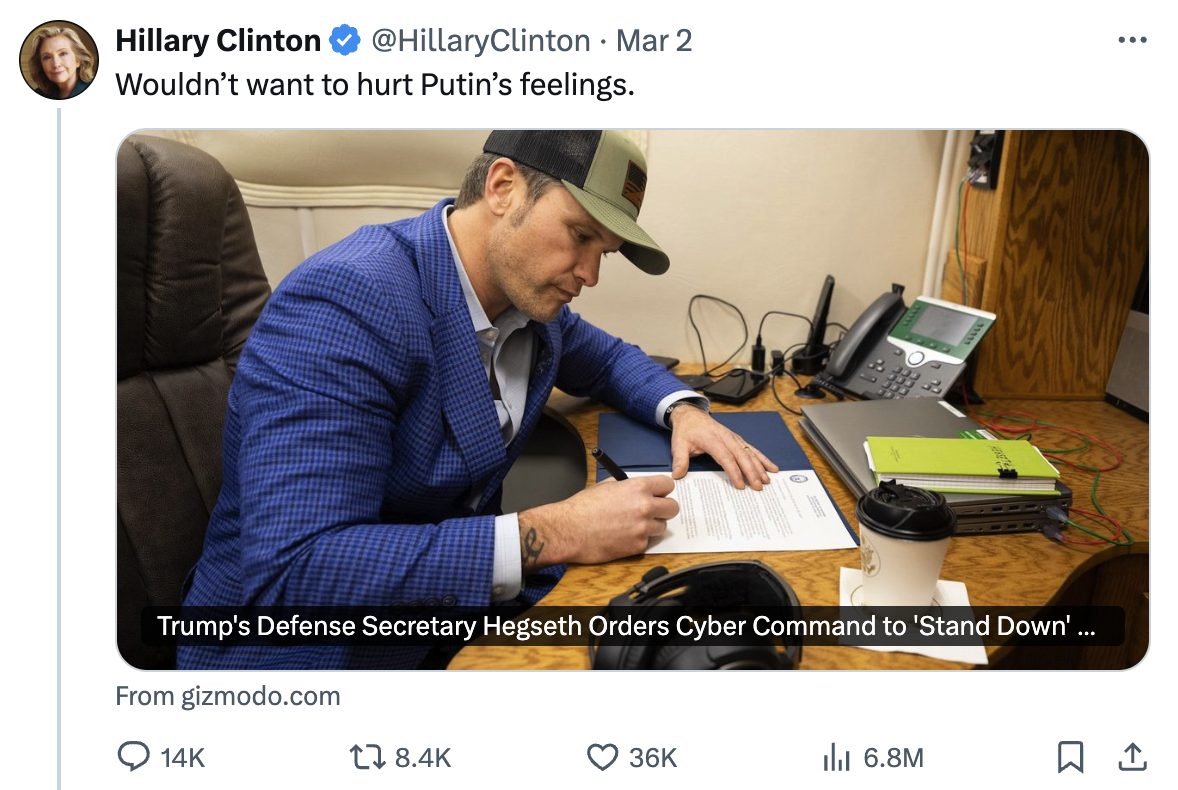The width and height of the screenshot is (1178, 790).
Task: Bookmark this tweet
Action: [x=1070, y=758]
